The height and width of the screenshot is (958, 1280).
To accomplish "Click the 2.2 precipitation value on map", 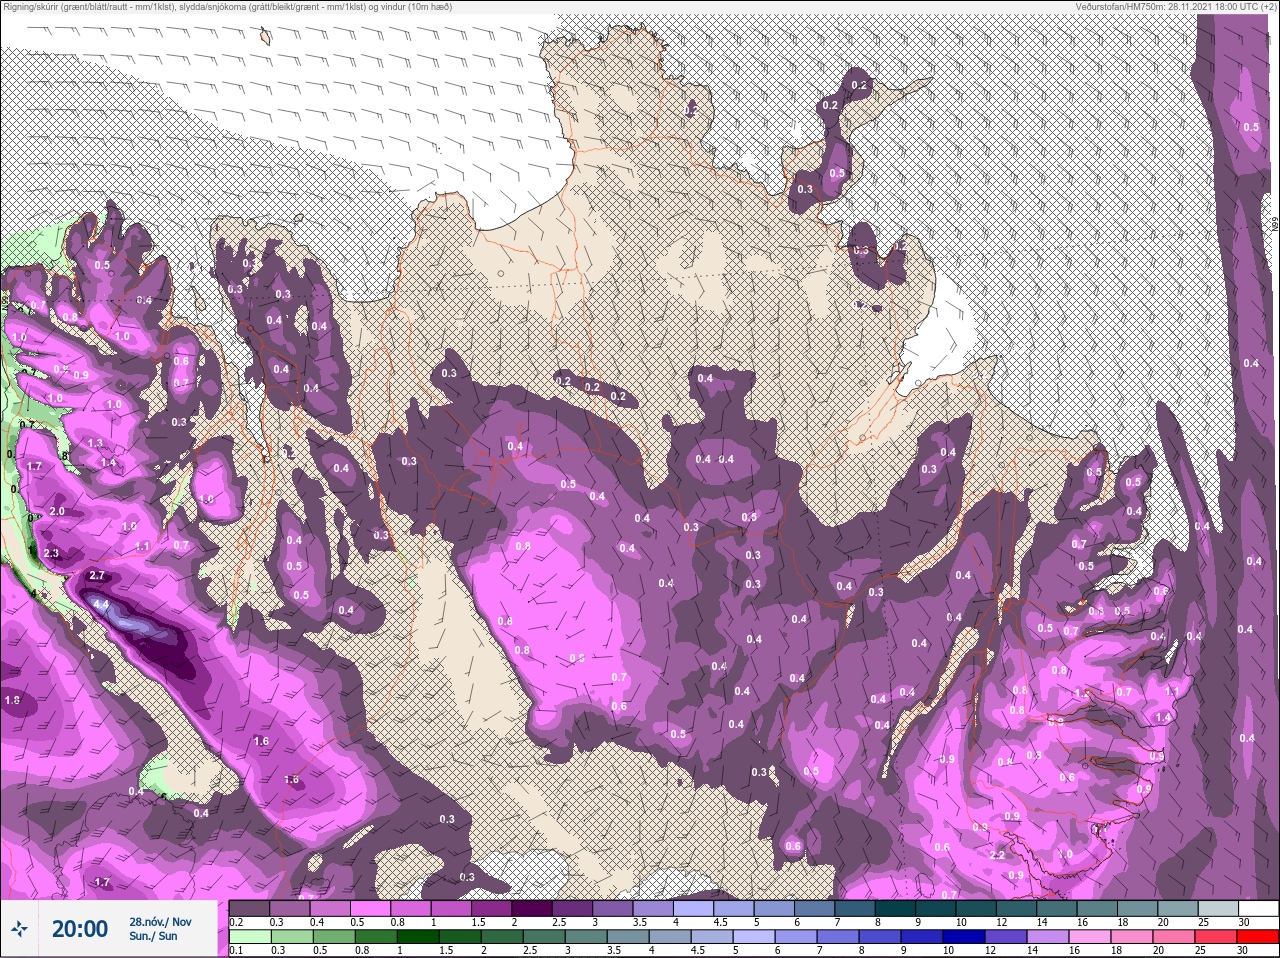I will coord(997,855).
